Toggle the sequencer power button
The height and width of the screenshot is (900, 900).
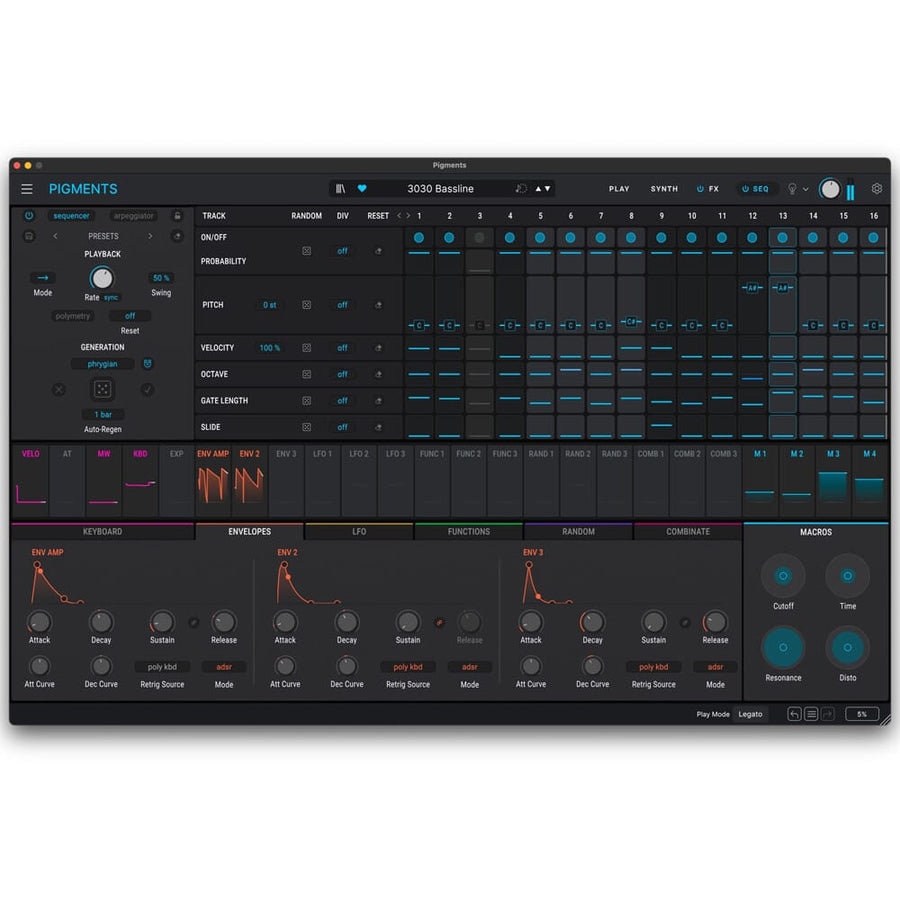[29, 216]
